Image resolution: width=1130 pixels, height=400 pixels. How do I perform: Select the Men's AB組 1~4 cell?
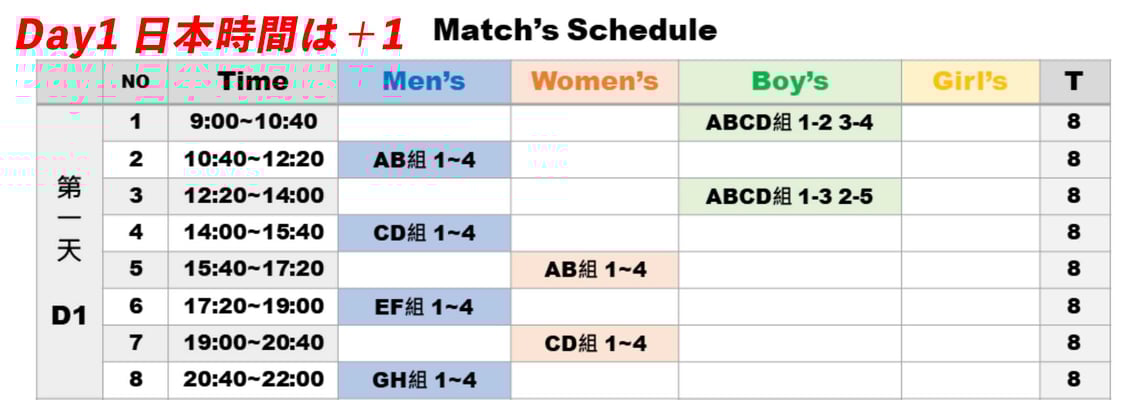point(424,160)
